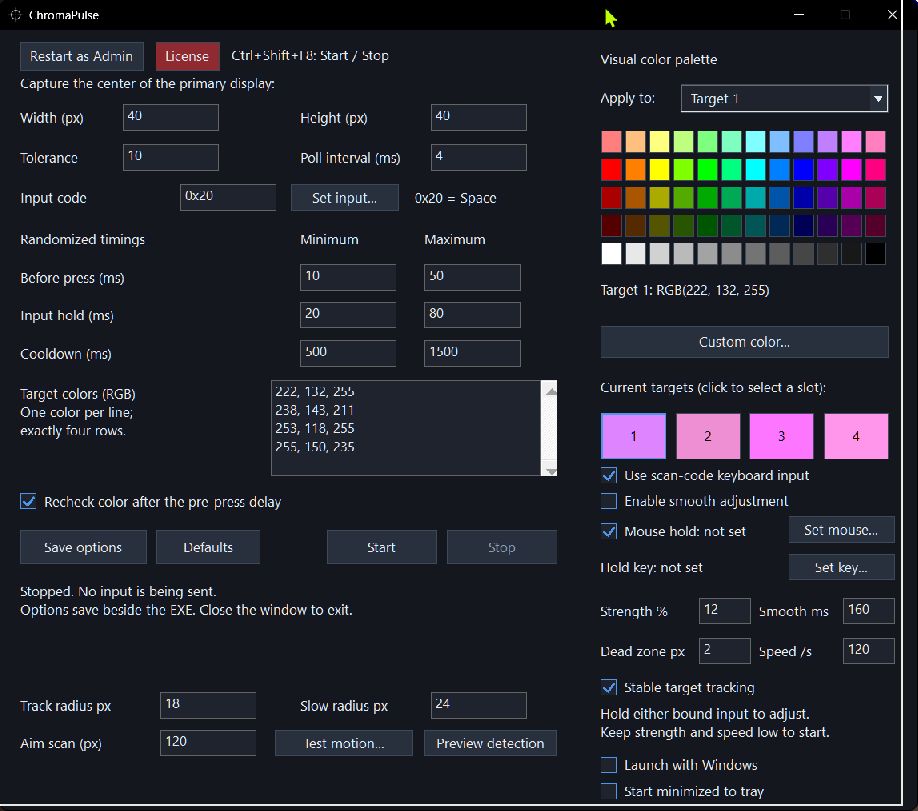Click the Track radius px field
Viewport: 918px width, 811px height.
(208, 705)
